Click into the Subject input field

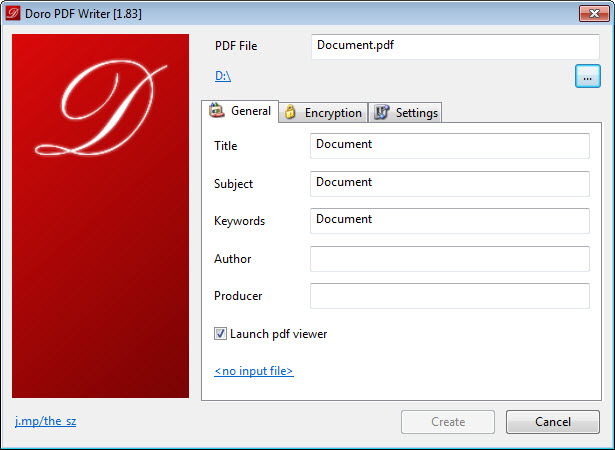coord(450,184)
